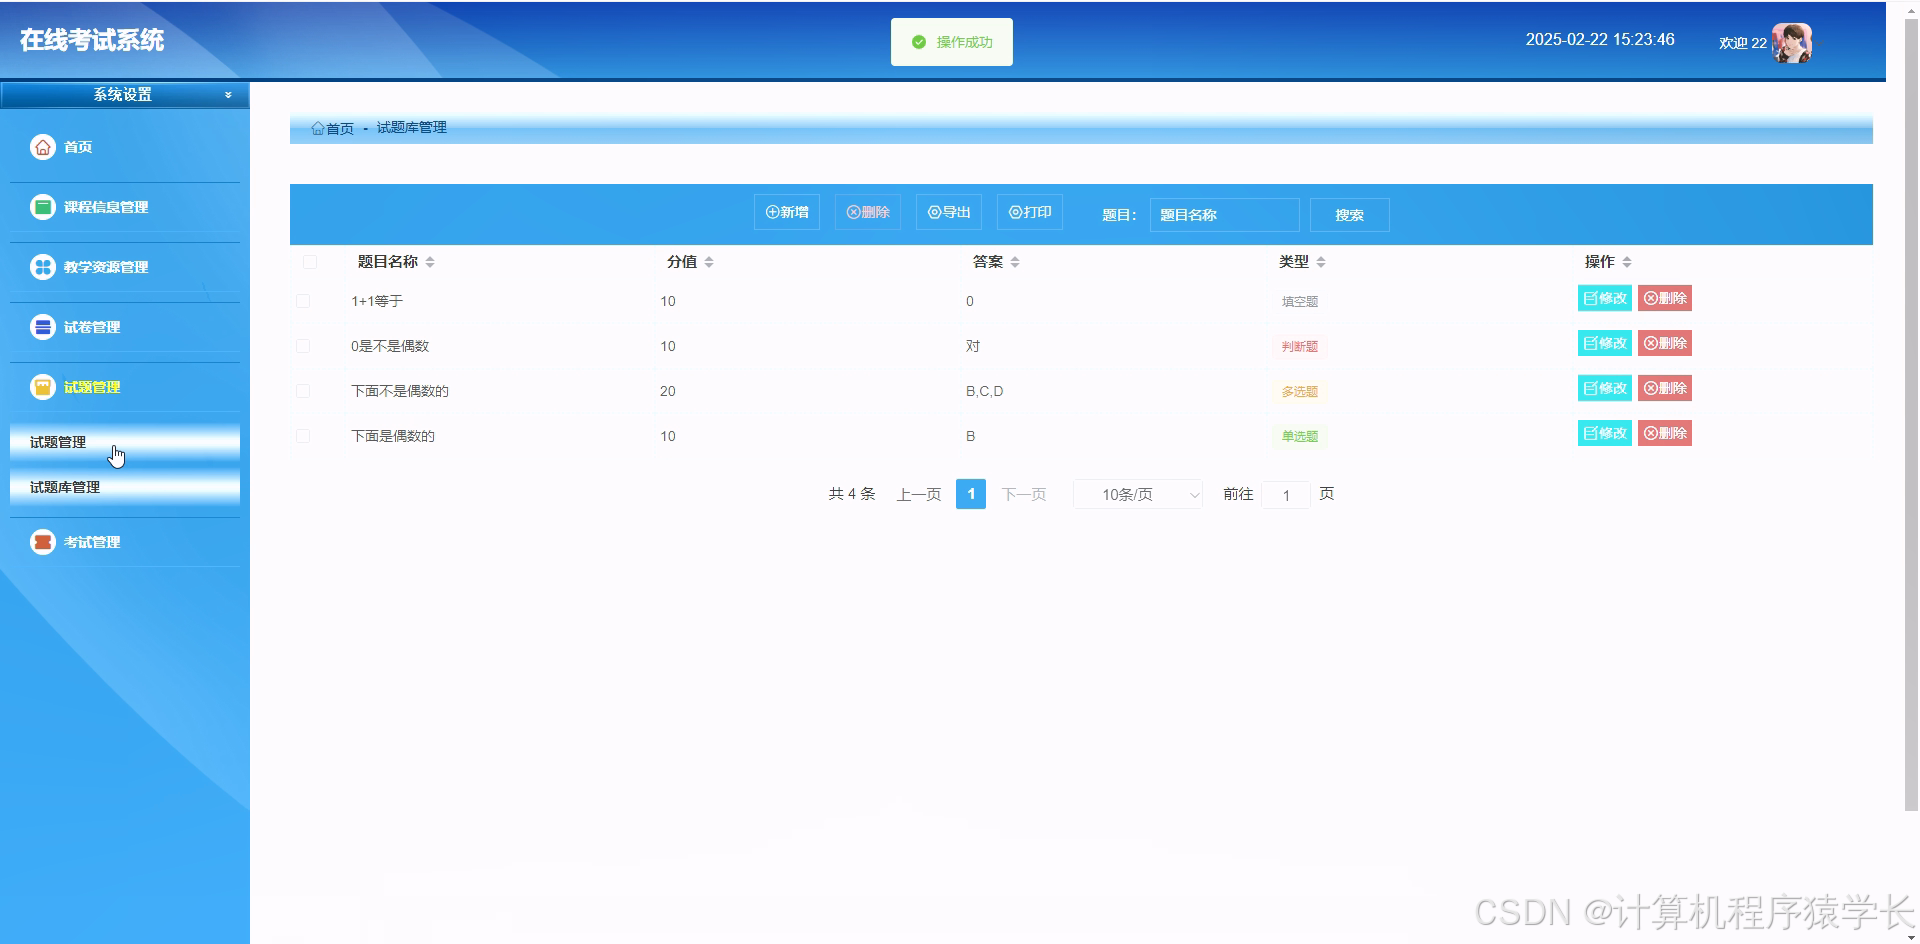Open 课程信息管理 menu

106,207
